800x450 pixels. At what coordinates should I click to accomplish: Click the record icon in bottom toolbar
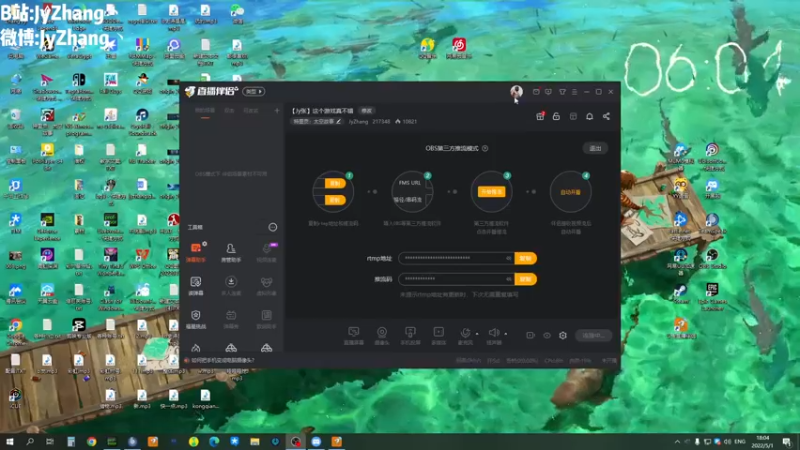[x=530, y=335]
